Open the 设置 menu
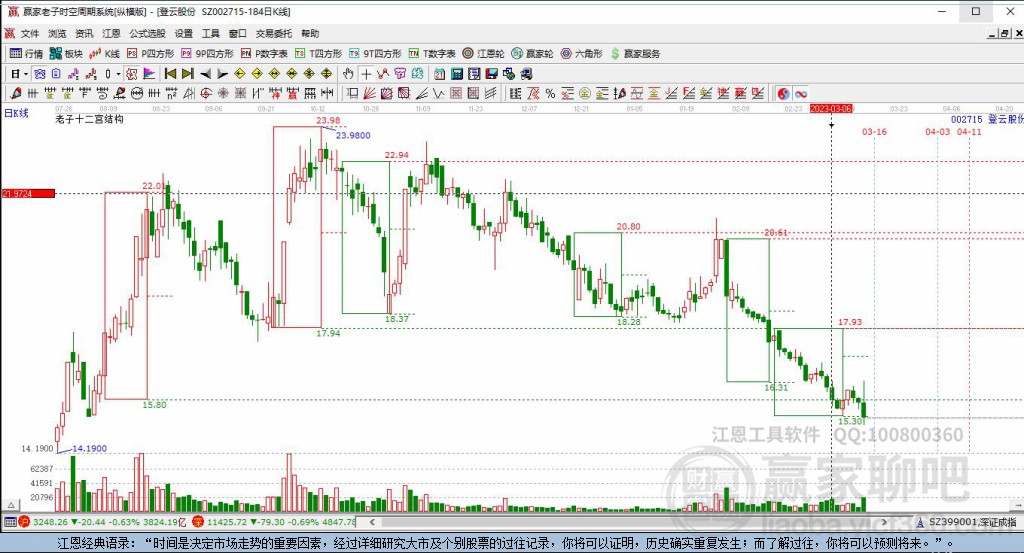Viewport: 1024px width, 553px height. click(x=184, y=33)
